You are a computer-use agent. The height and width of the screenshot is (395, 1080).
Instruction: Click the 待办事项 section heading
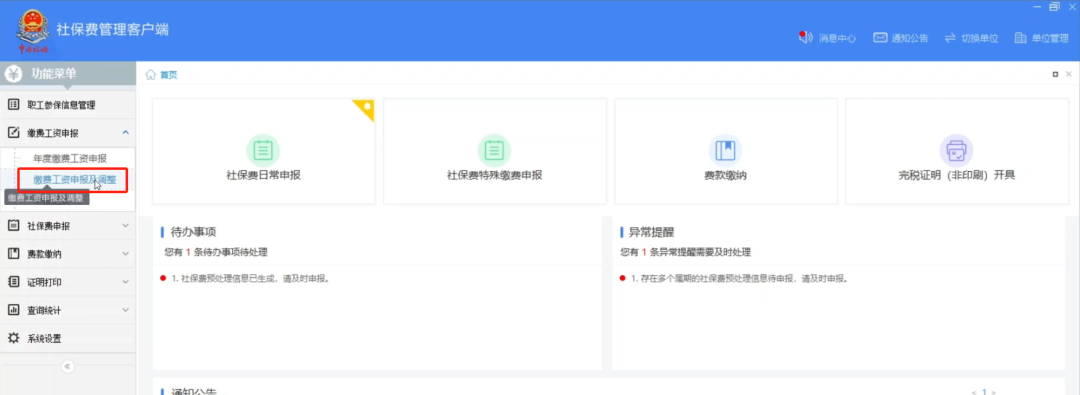click(x=194, y=232)
